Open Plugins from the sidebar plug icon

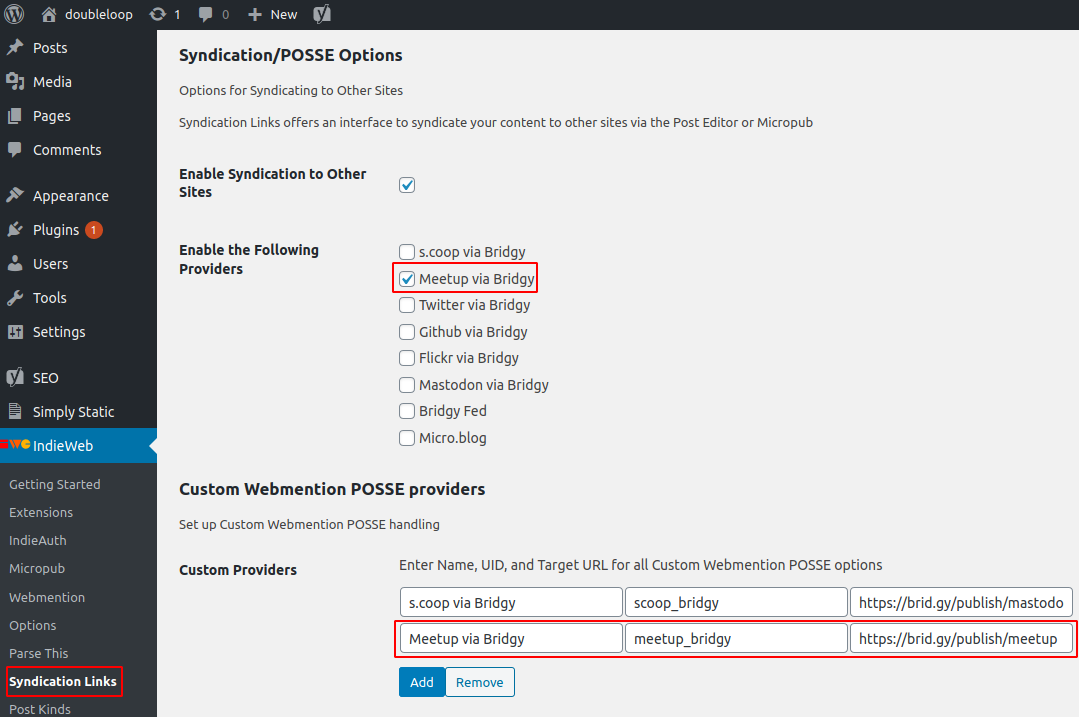[x=15, y=230]
